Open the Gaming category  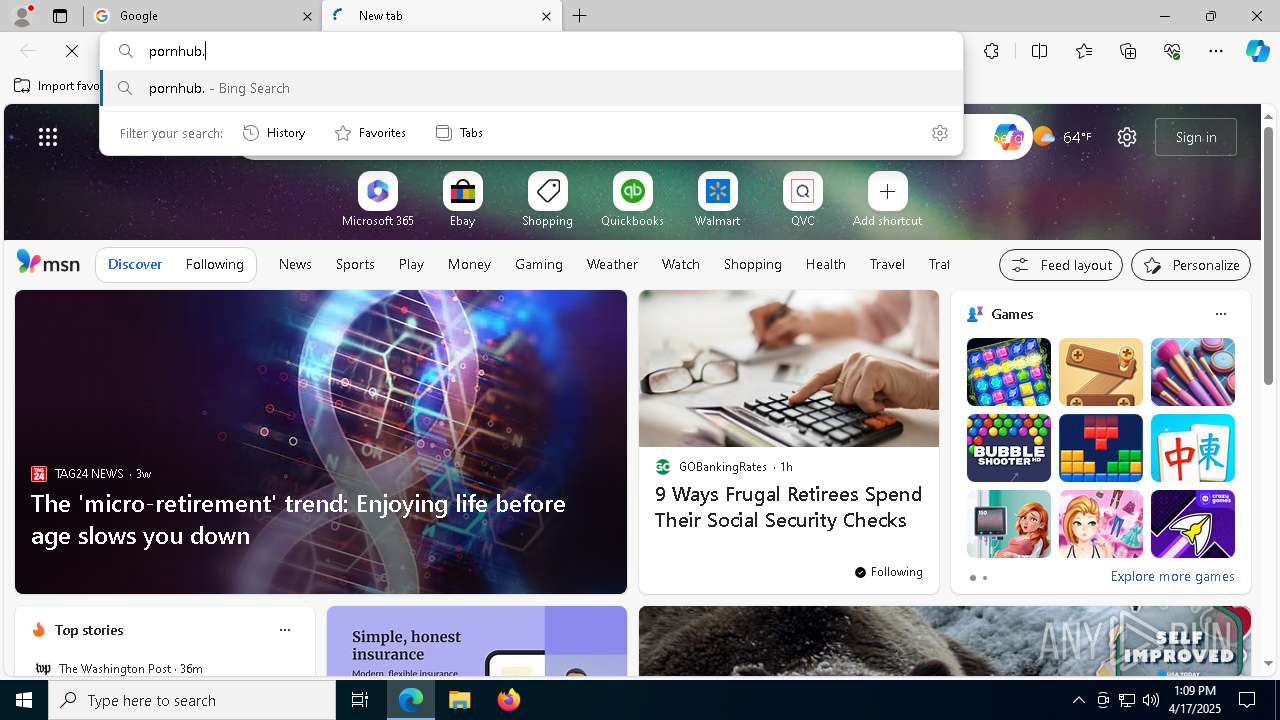pyautogui.click(x=539, y=264)
